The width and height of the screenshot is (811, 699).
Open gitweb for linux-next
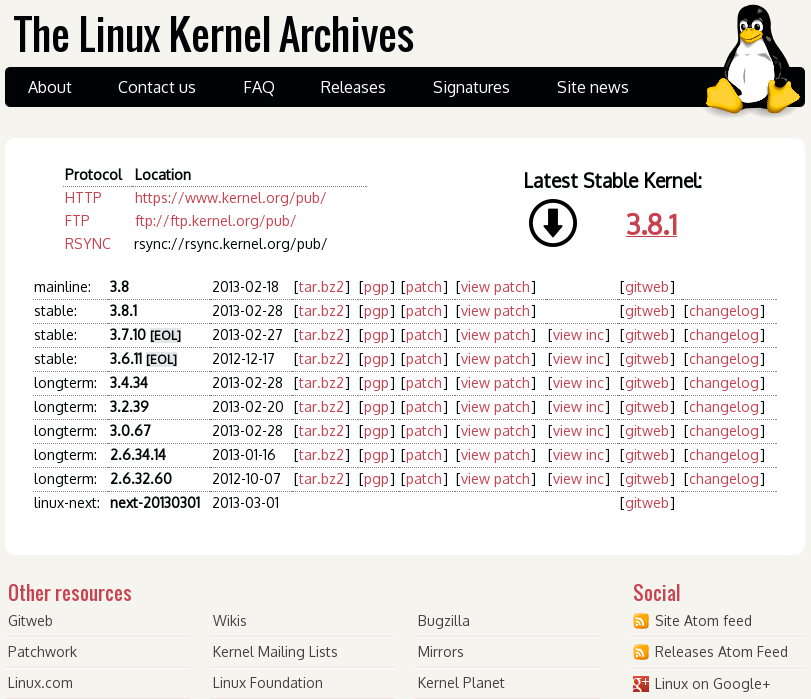click(647, 503)
